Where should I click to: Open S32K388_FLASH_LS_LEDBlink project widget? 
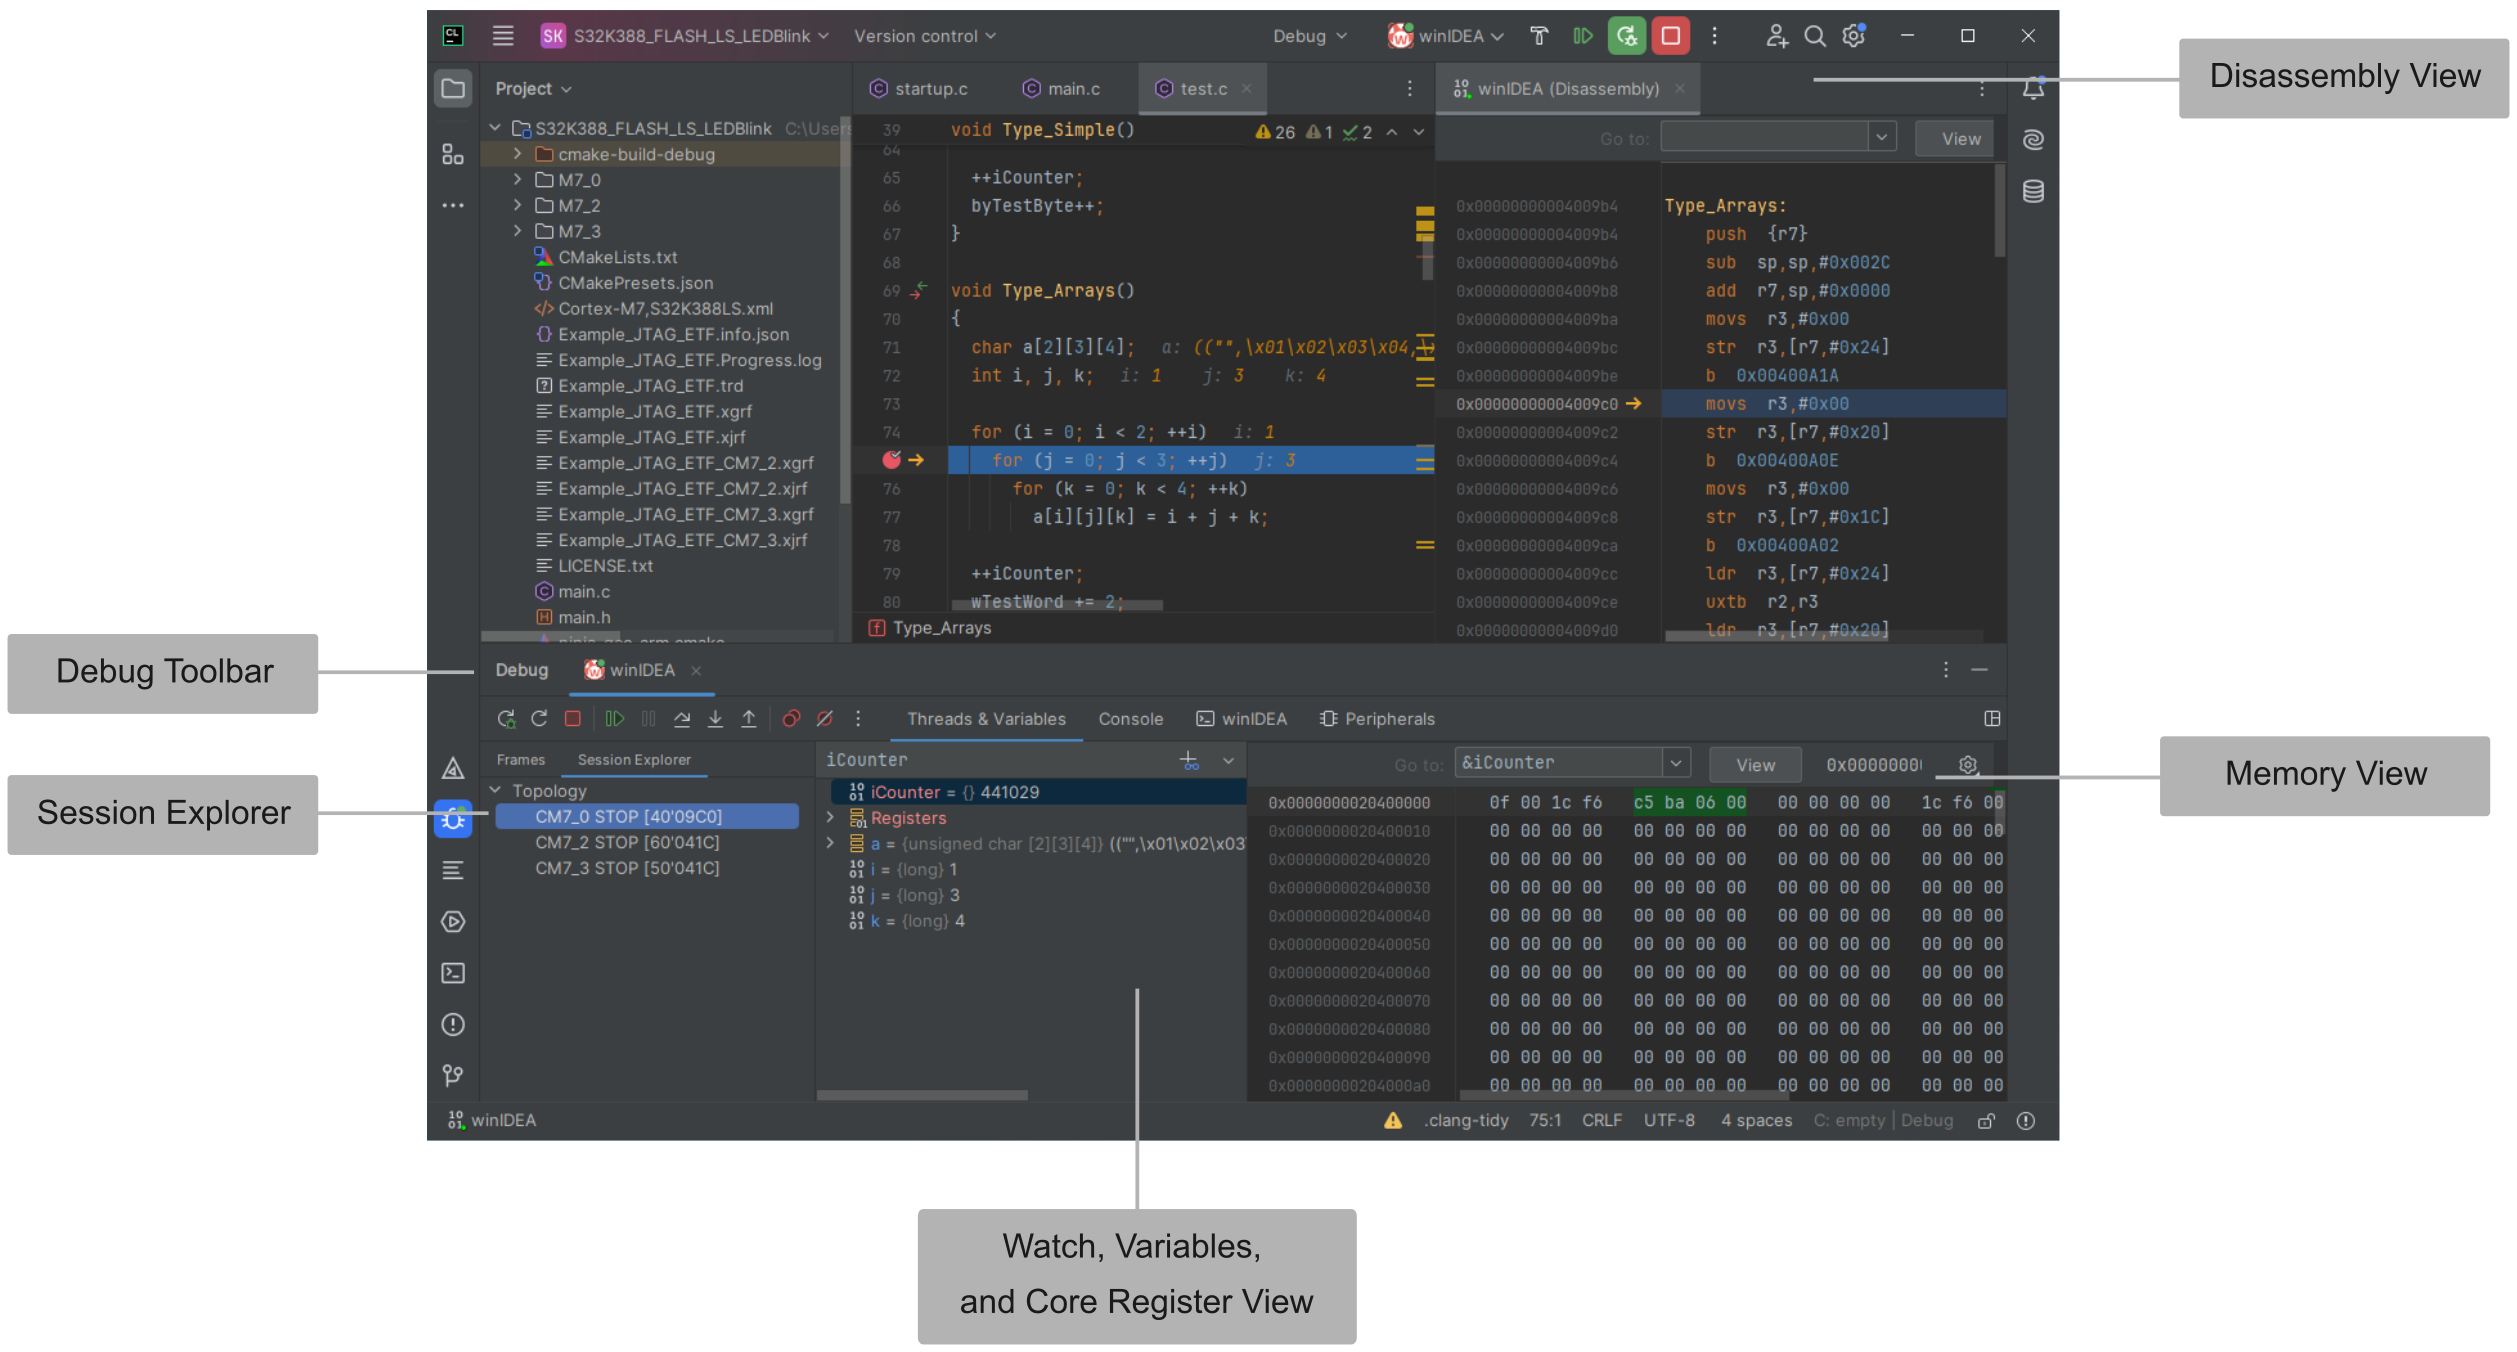coord(685,36)
